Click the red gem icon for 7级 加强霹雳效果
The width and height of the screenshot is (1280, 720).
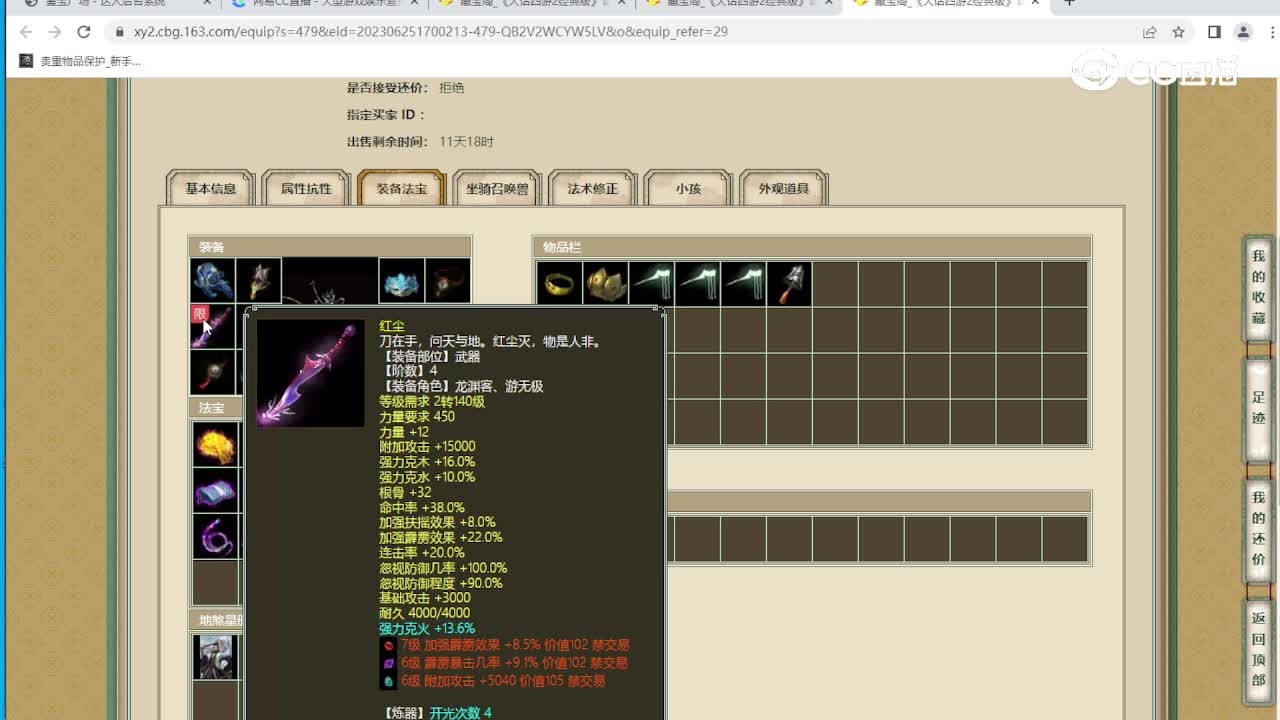pos(389,645)
